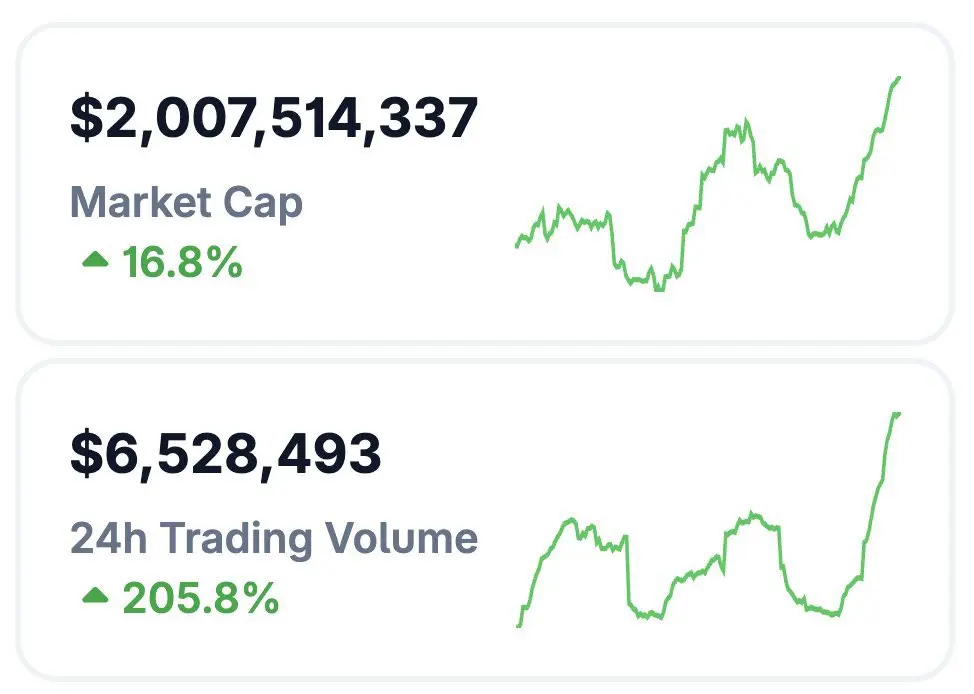Image resolution: width=974 pixels, height=694 pixels.
Task: Select the $2,007,514,337 market cap value
Action: [274, 117]
